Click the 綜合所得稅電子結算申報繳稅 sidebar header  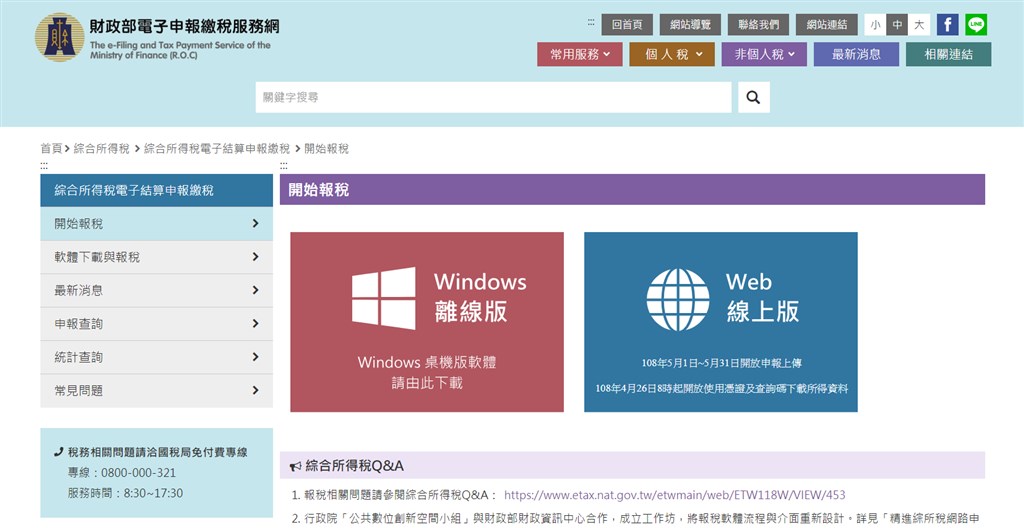(157, 190)
